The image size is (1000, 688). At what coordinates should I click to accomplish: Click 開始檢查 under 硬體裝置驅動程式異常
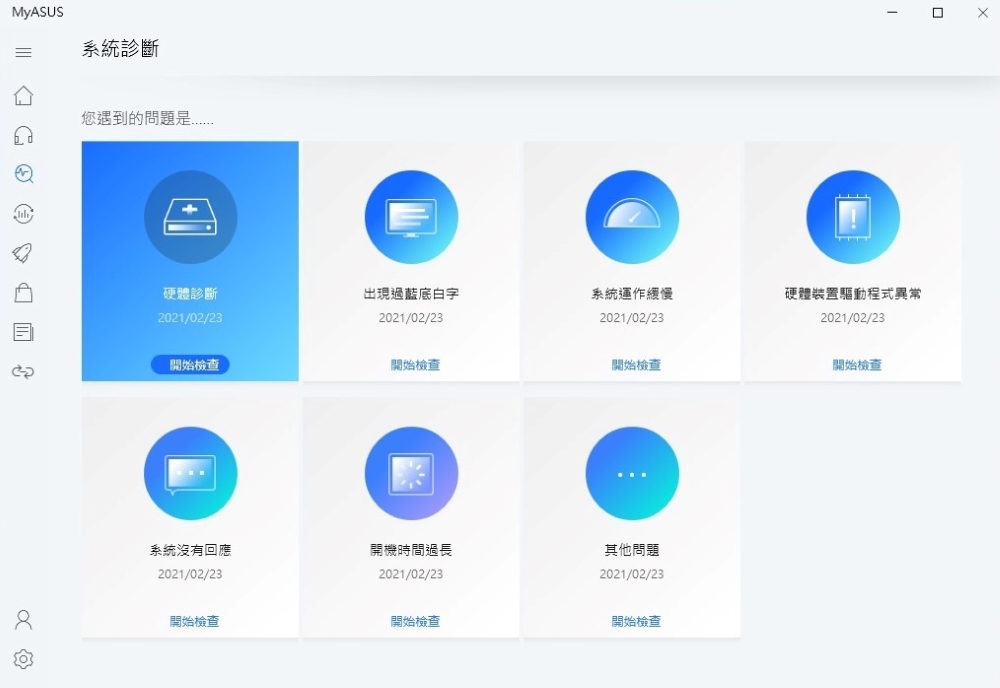[x=857, y=365]
